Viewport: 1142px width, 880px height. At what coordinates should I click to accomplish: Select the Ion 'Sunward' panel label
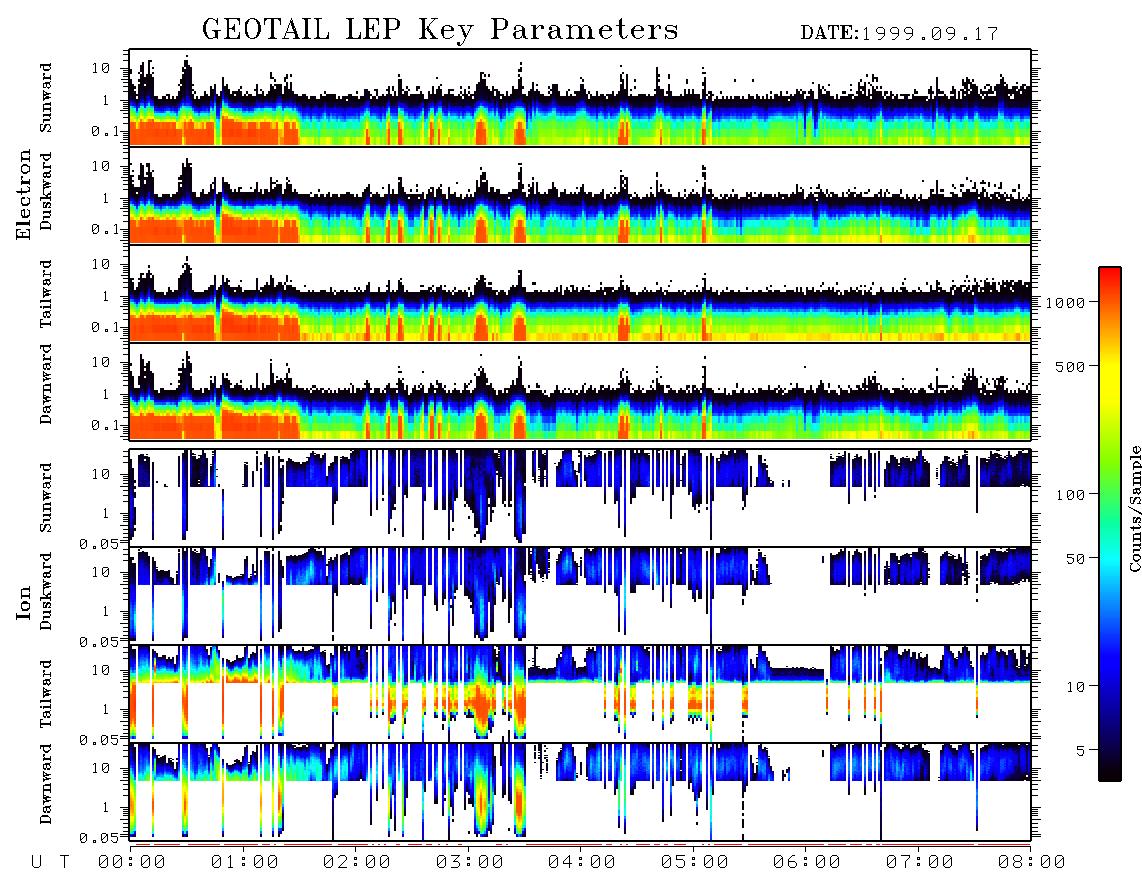pyautogui.click(x=46, y=497)
